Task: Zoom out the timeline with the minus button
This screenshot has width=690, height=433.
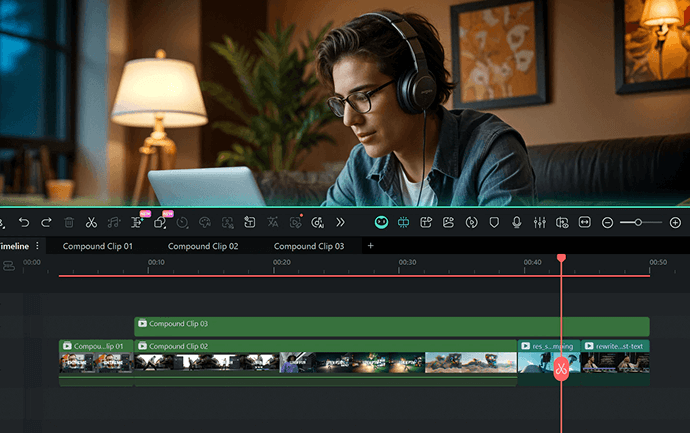Action: click(607, 223)
